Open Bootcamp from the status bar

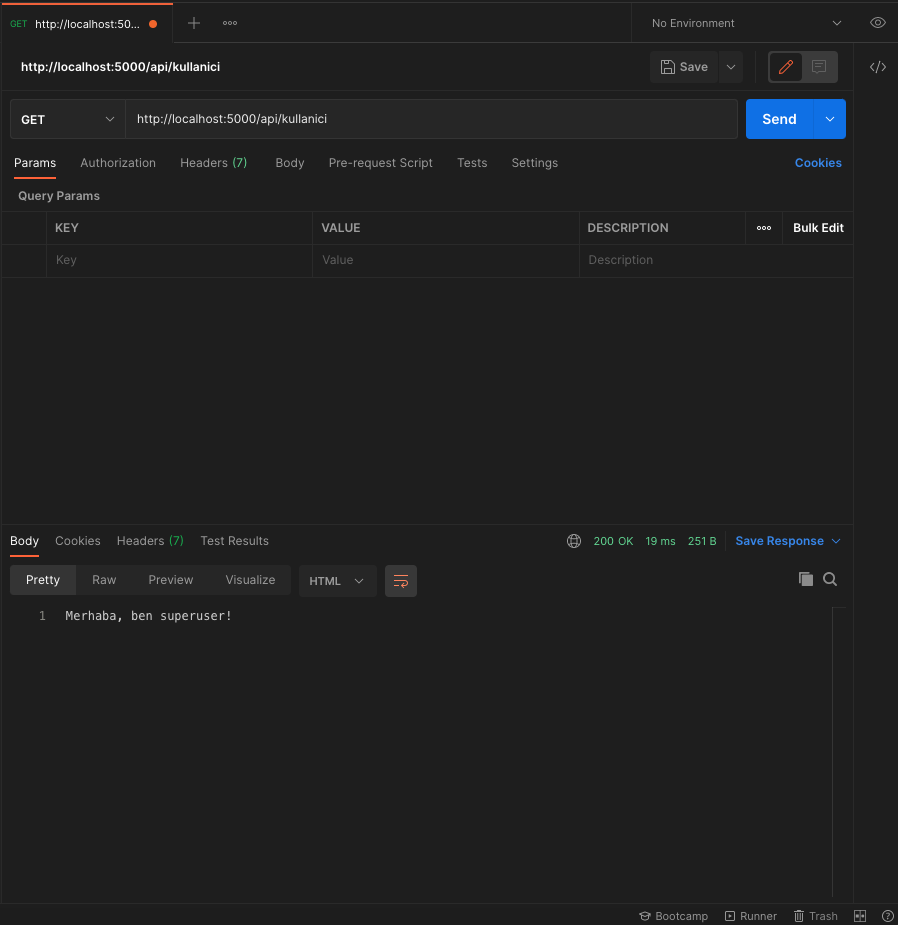[x=673, y=916]
